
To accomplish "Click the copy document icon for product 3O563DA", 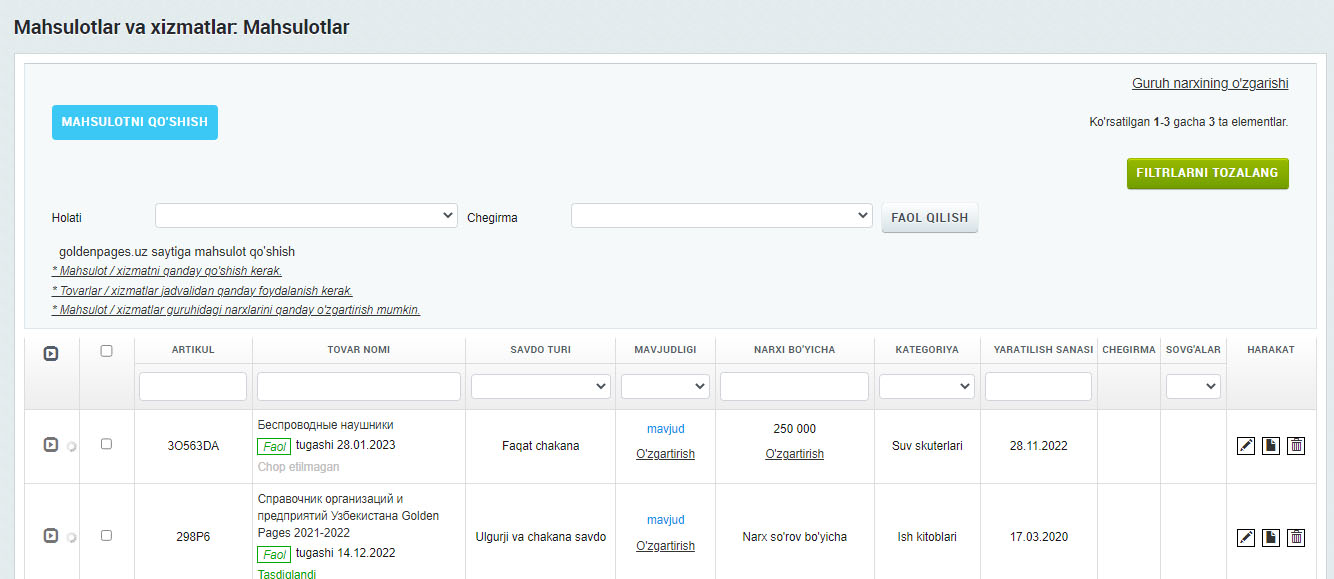I will point(1270,446).
